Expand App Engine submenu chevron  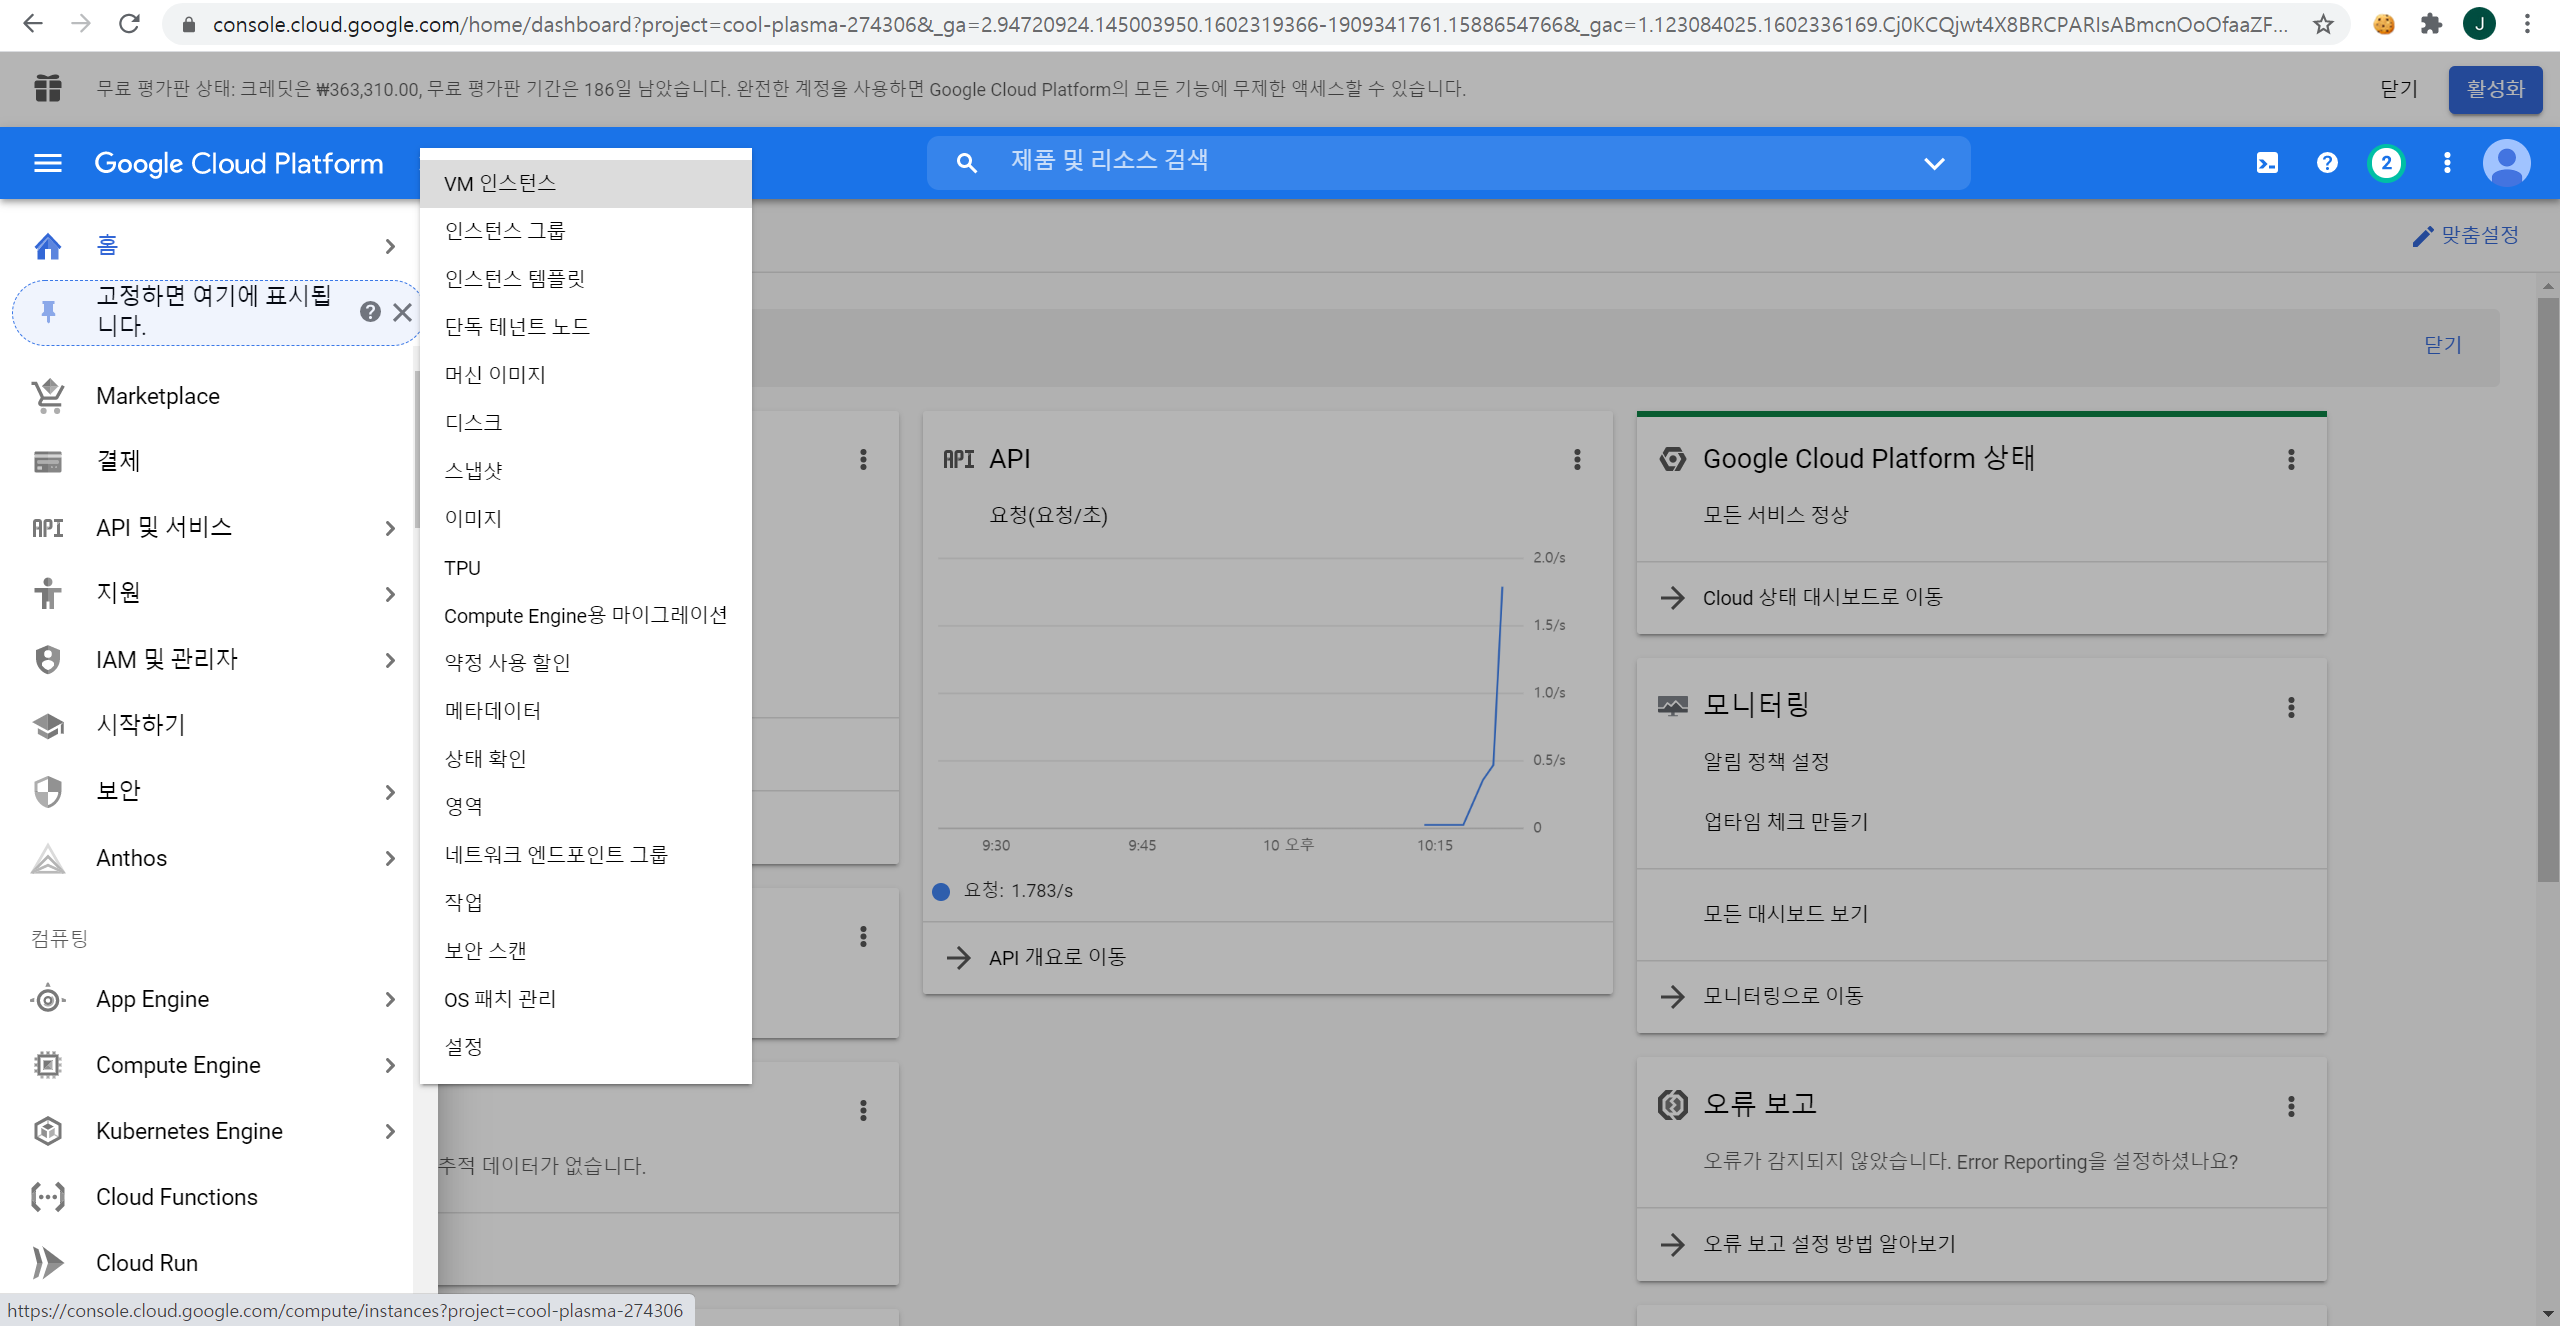pos(390,999)
